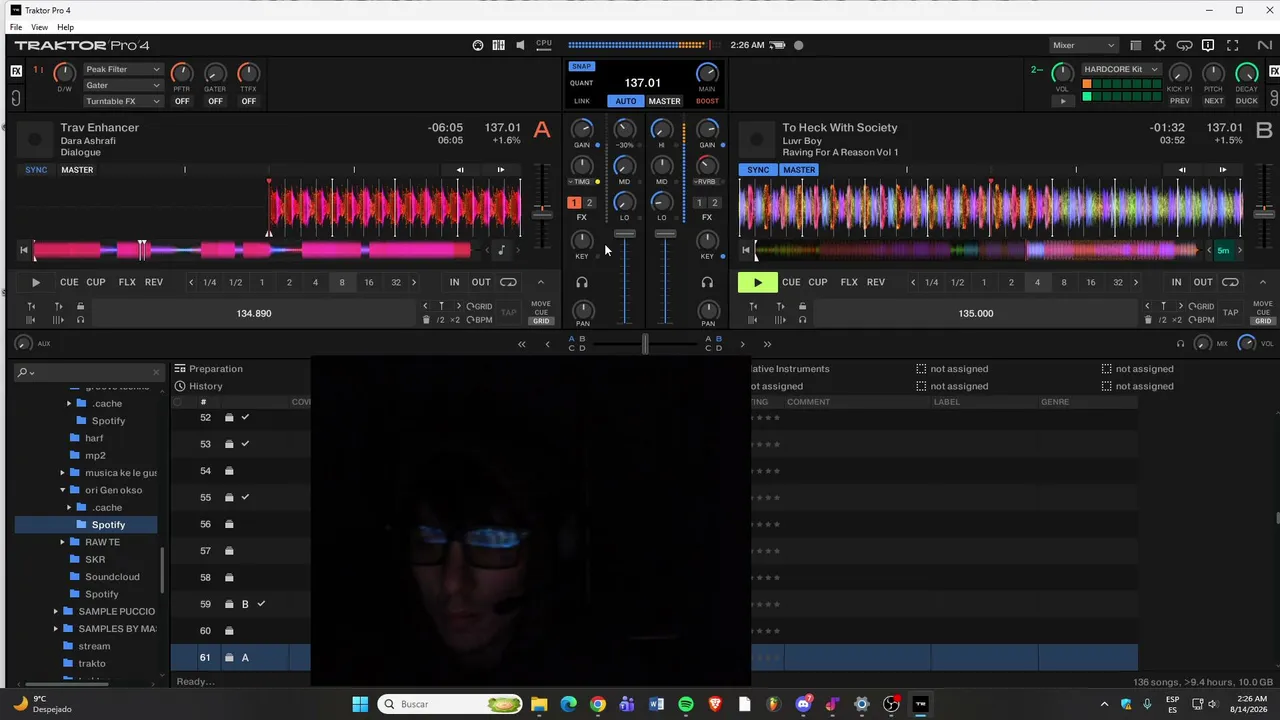This screenshot has height=720, width=1280.
Task: Click the CUE button on deck A
Action: click(69, 282)
